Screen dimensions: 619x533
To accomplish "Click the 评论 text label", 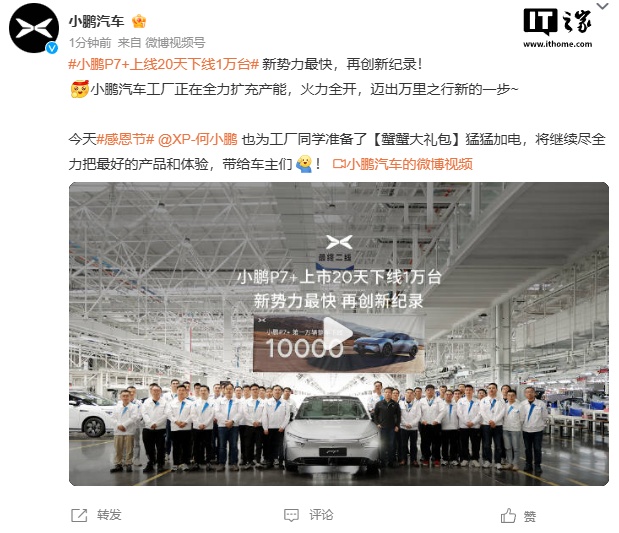I will point(321,515).
